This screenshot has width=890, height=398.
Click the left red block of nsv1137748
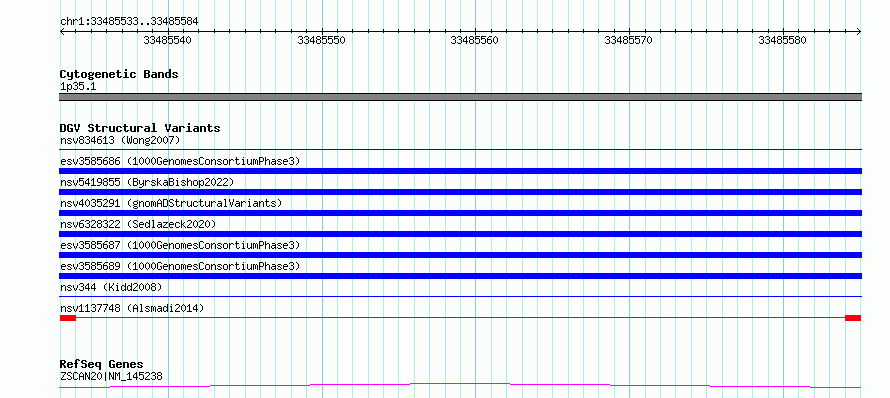tap(68, 318)
